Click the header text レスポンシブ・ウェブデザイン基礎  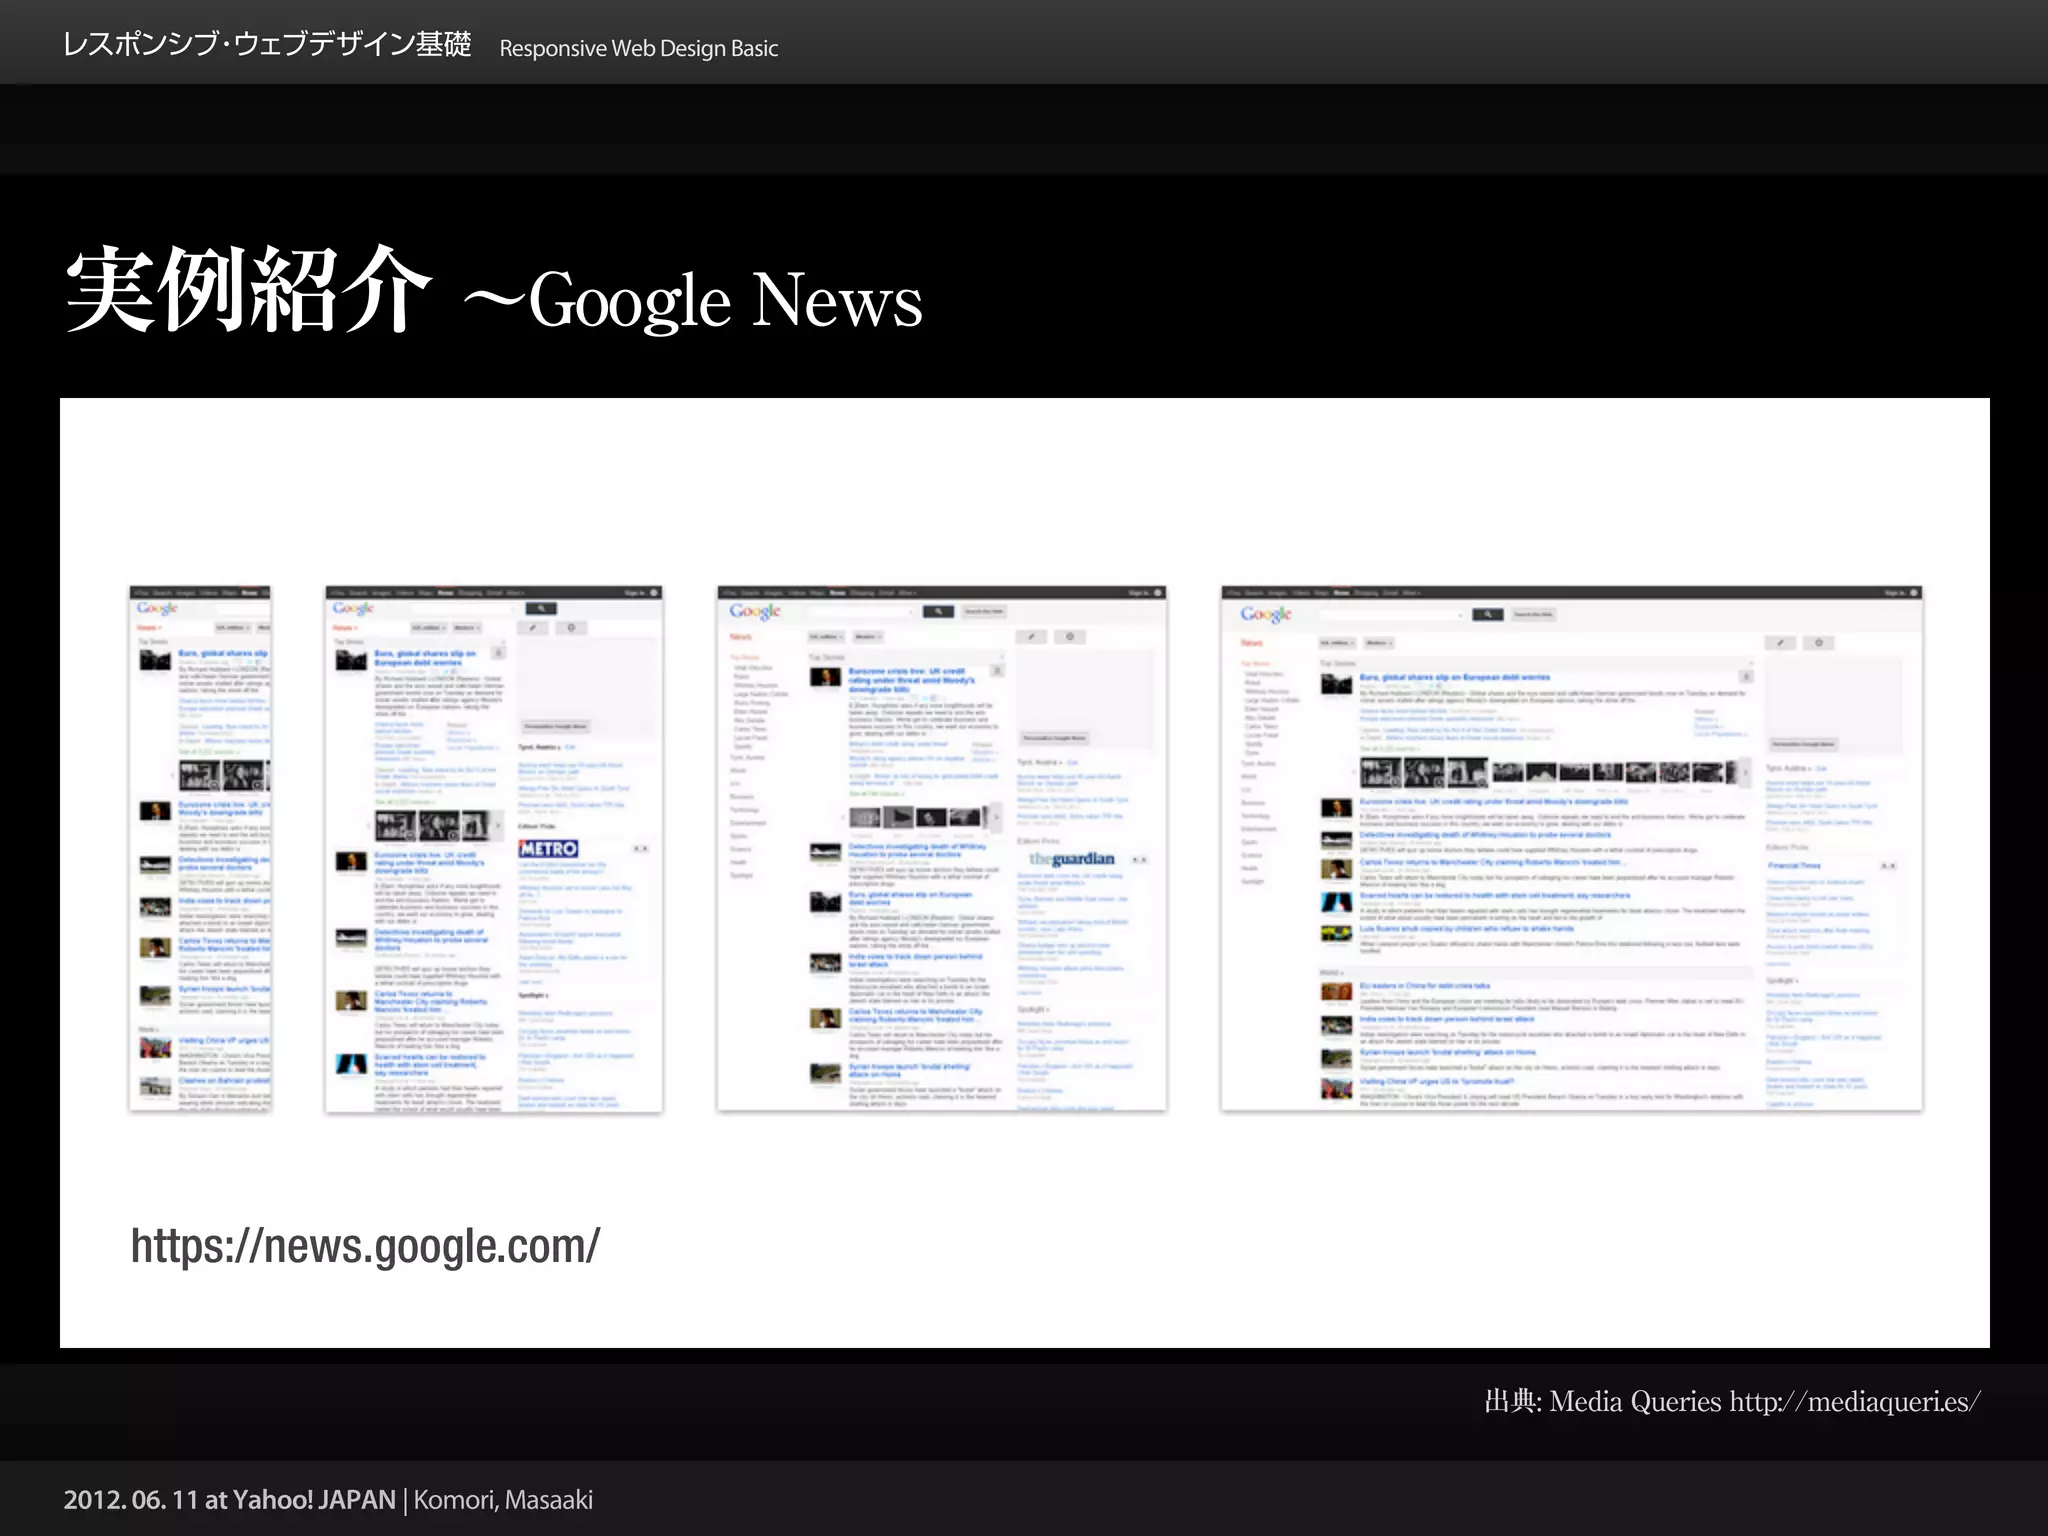click(x=267, y=45)
